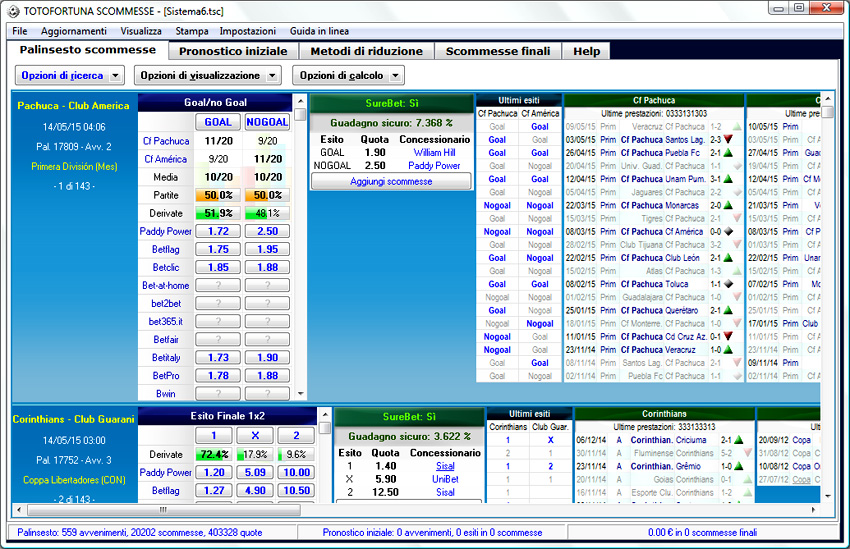
Task: Click the scroll-up arrow in Goal/no Goal odds panel
Action: (x=300, y=115)
